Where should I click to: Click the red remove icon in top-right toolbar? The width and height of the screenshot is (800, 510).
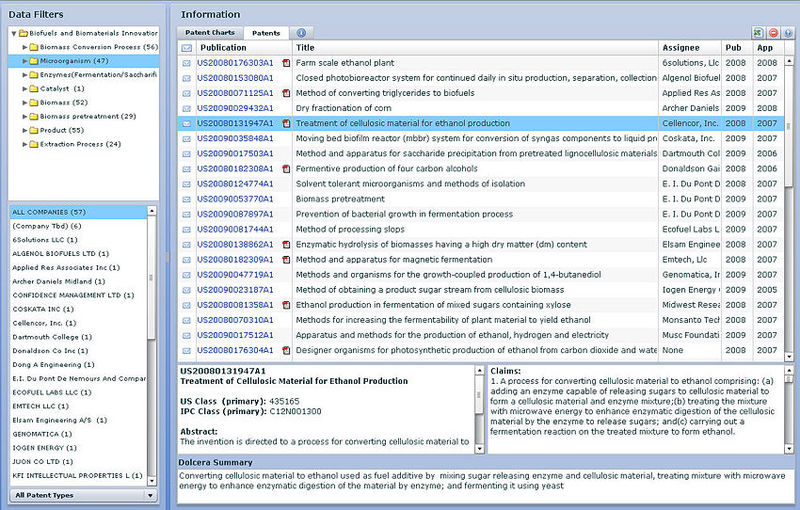[x=774, y=33]
